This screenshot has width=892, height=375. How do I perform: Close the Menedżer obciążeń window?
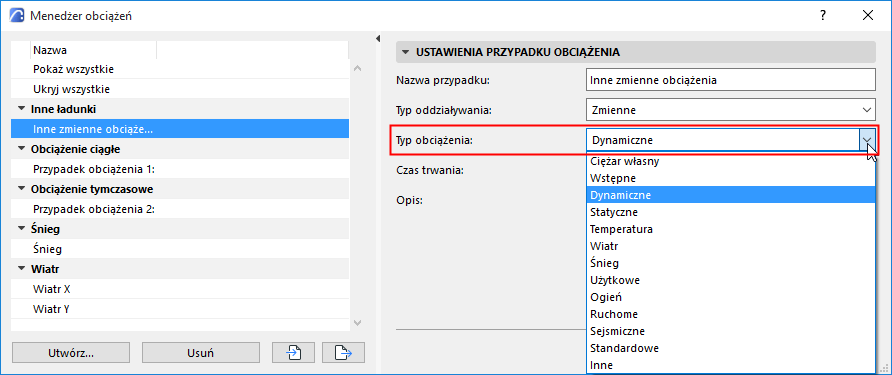click(868, 15)
